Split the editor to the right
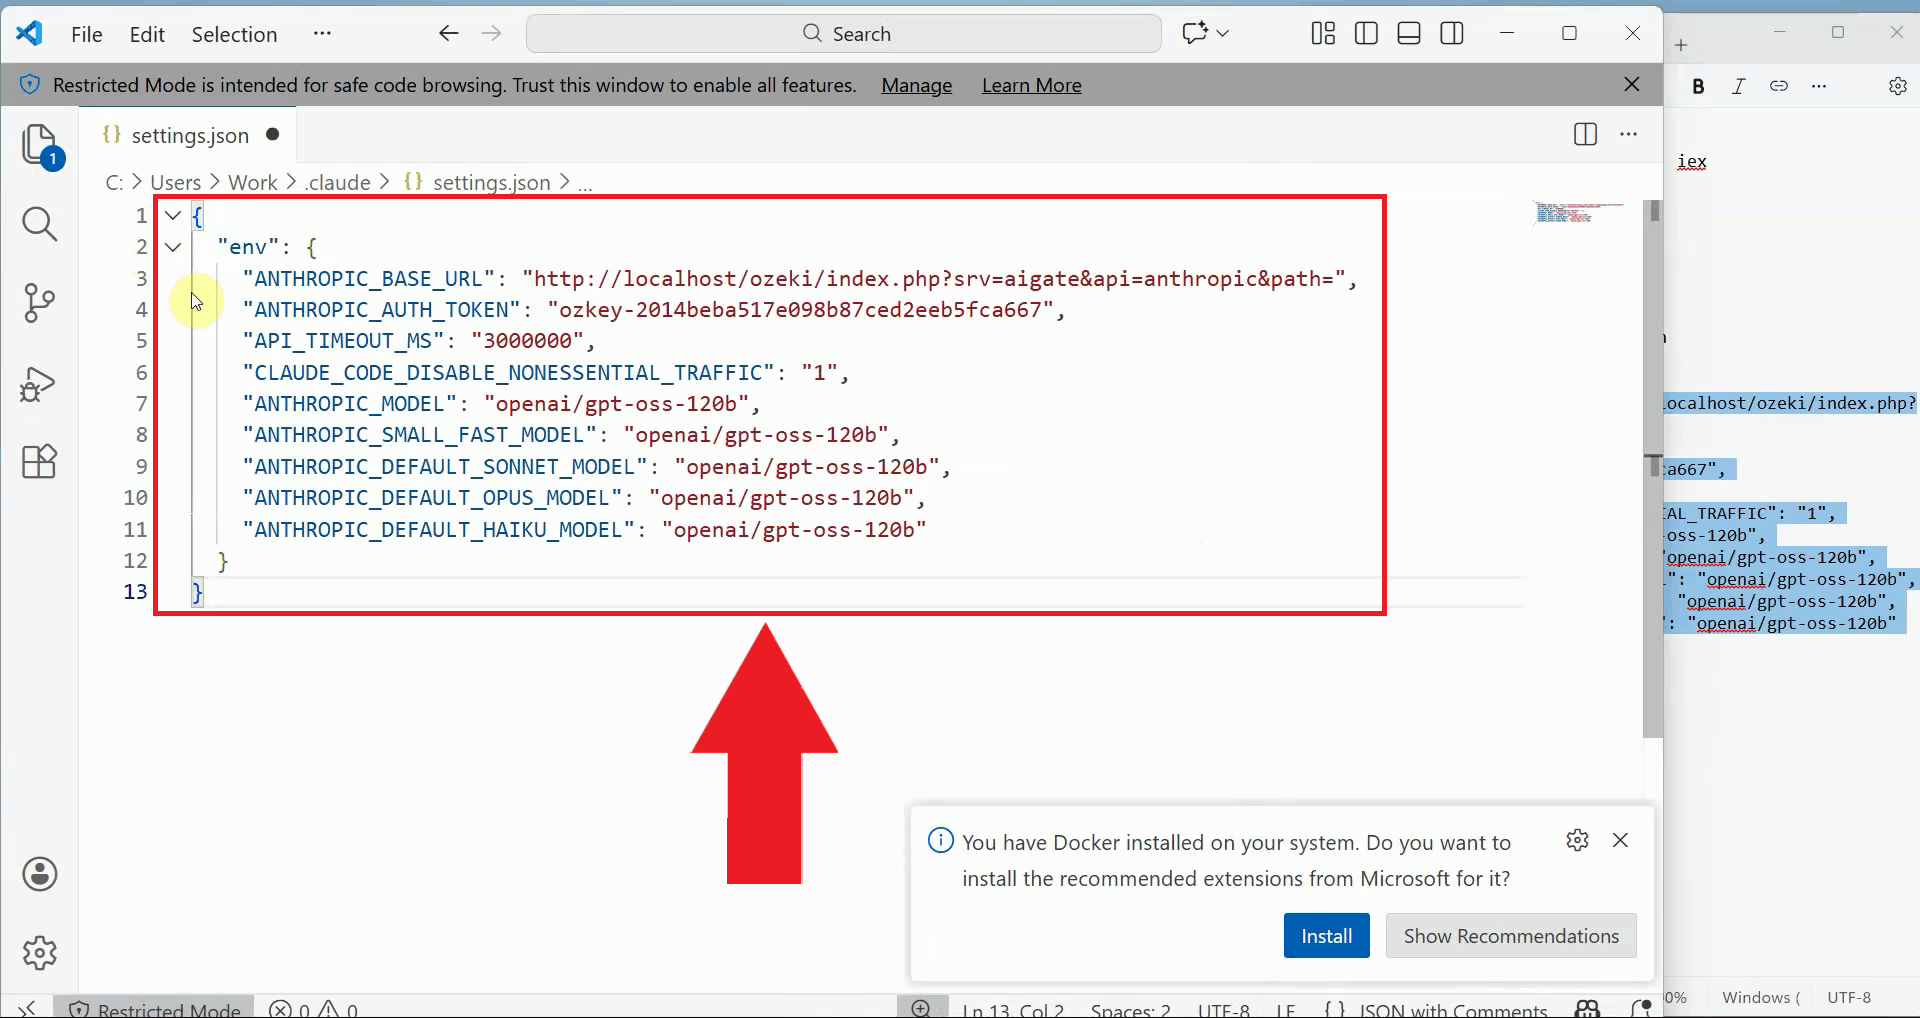This screenshot has width=1920, height=1018. pyautogui.click(x=1585, y=134)
